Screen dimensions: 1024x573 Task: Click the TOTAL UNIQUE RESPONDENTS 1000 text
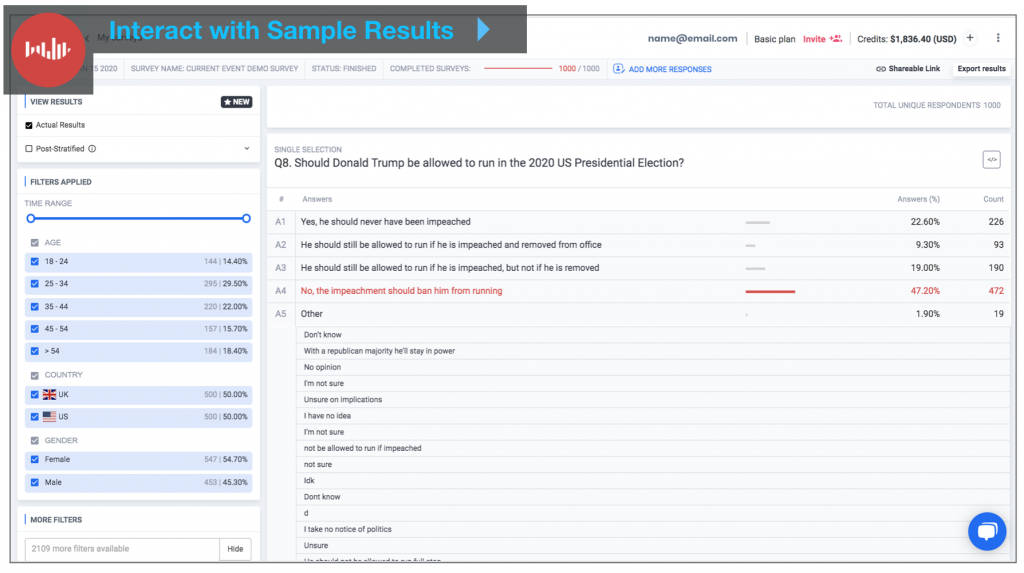coord(936,105)
